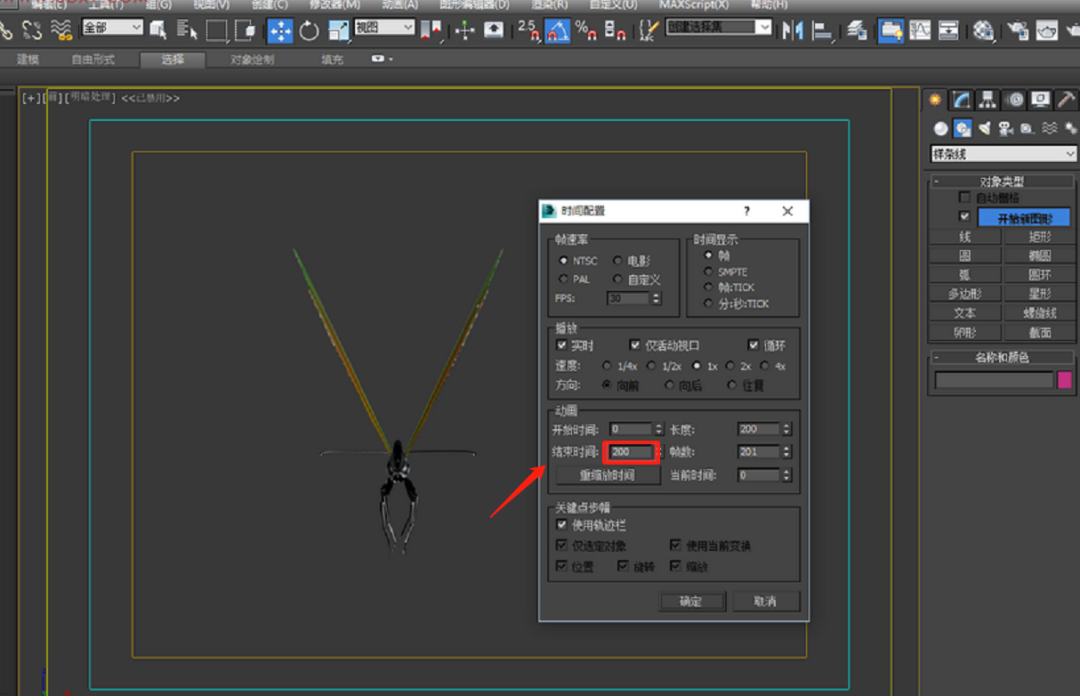Screen dimensions: 1080x696
Task: Select the Space Warps category icon
Action: coord(1049,128)
